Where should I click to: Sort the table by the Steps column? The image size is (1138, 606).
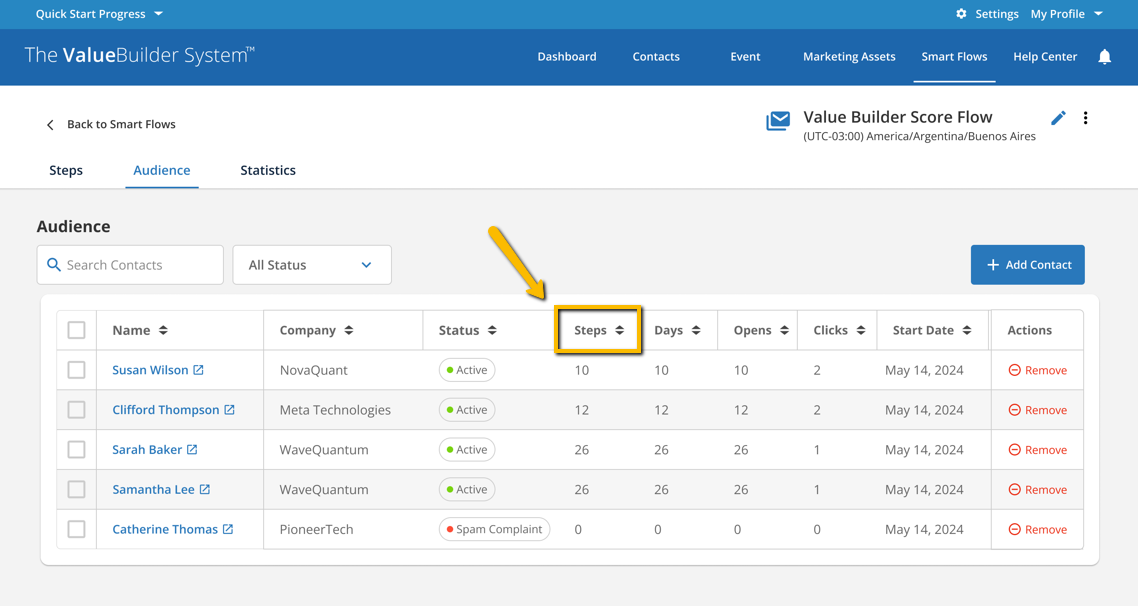coord(598,329)
